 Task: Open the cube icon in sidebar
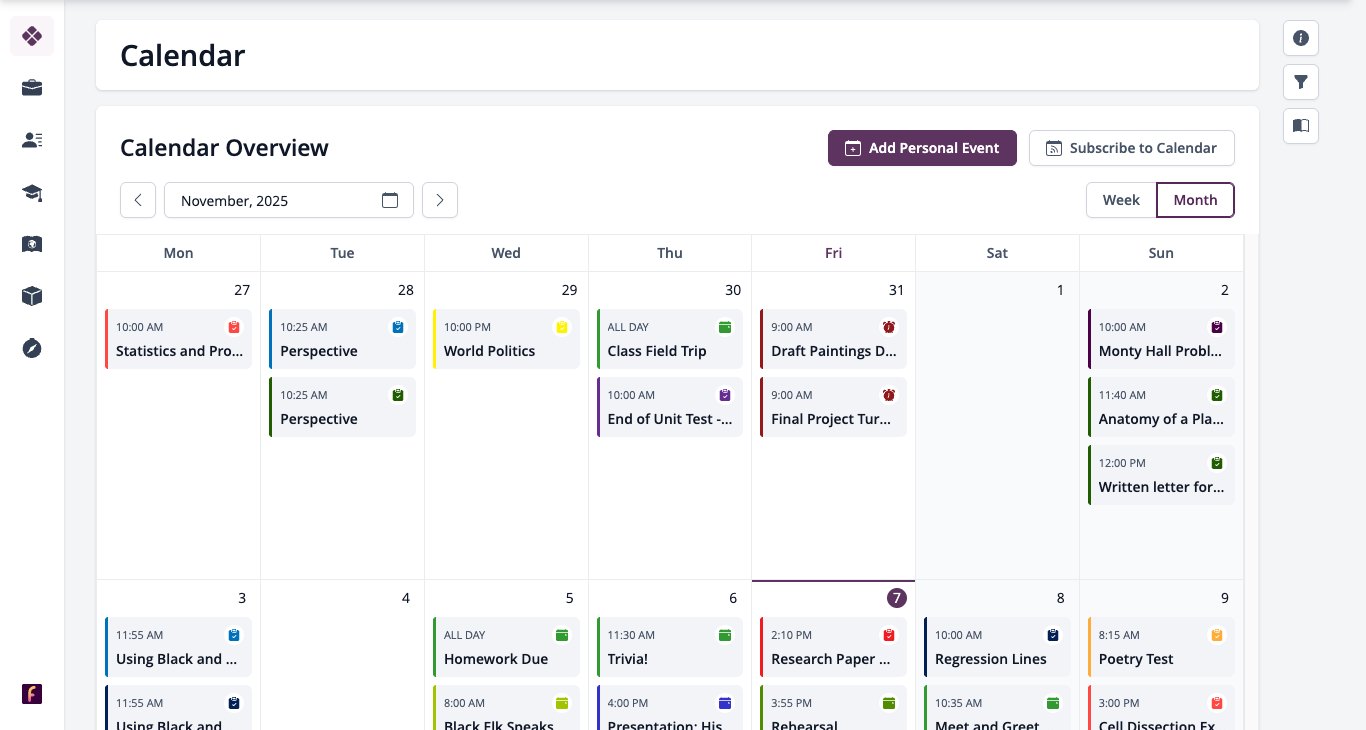point(32,296)
